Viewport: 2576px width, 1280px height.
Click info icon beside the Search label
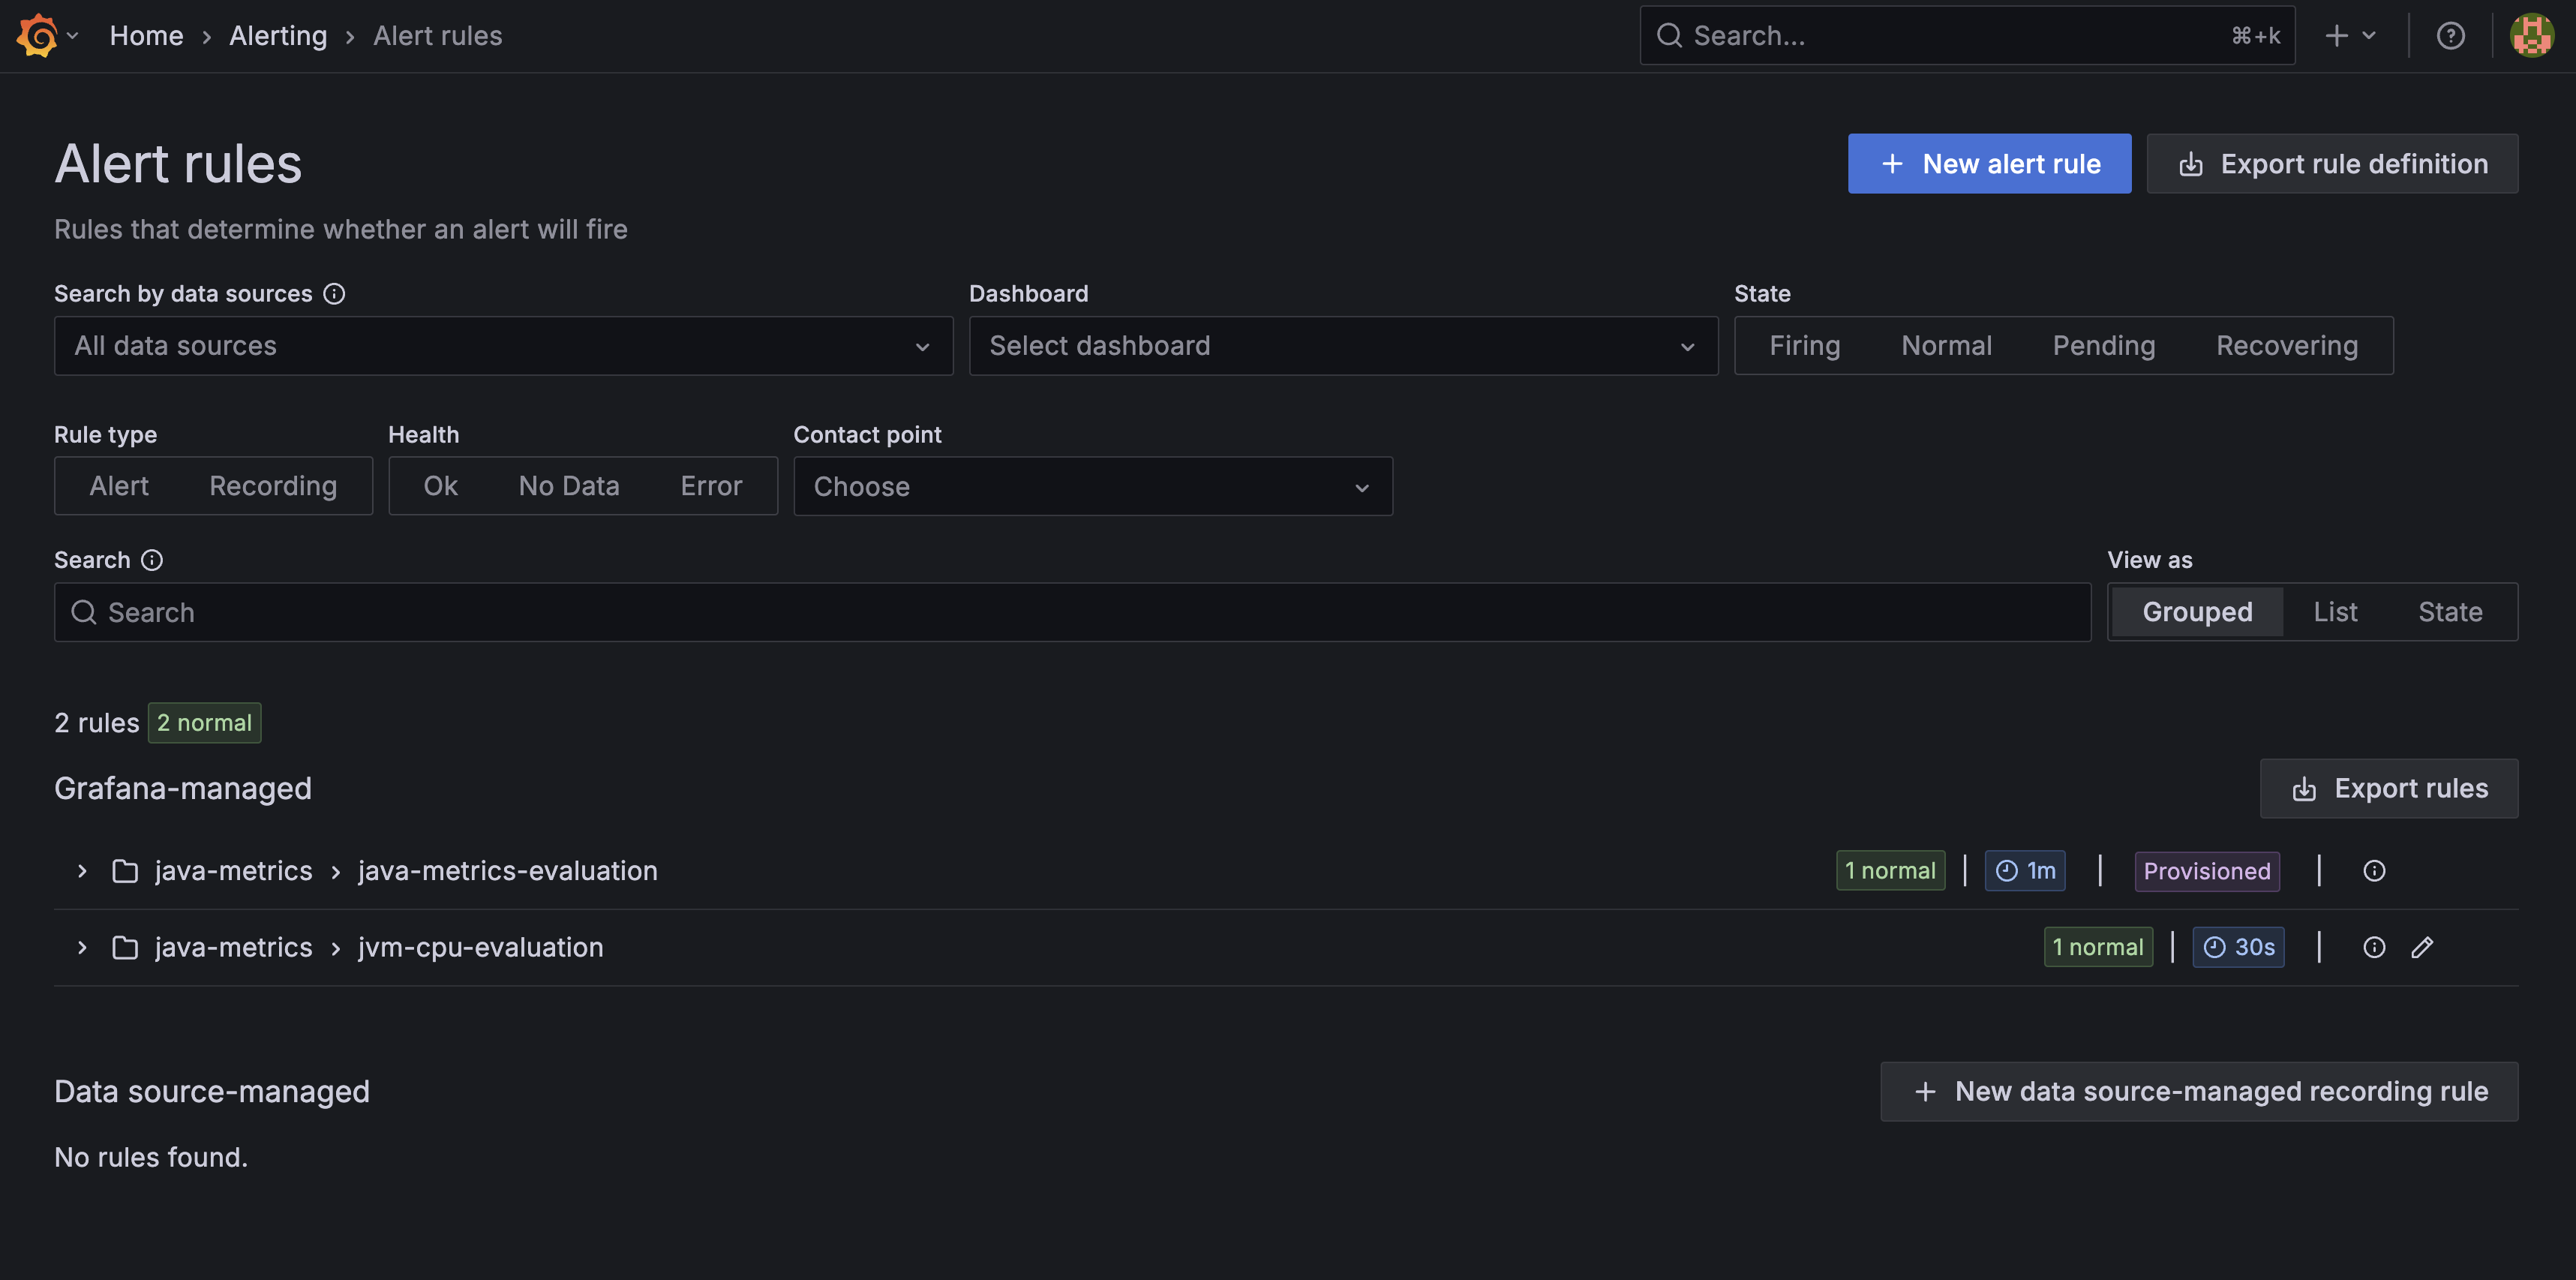coord(152,560)
